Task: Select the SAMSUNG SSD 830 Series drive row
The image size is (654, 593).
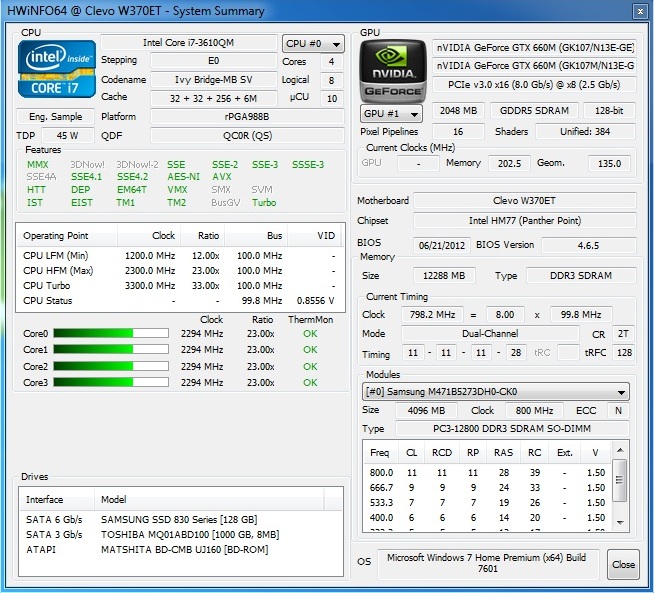Action: (181, 520)
